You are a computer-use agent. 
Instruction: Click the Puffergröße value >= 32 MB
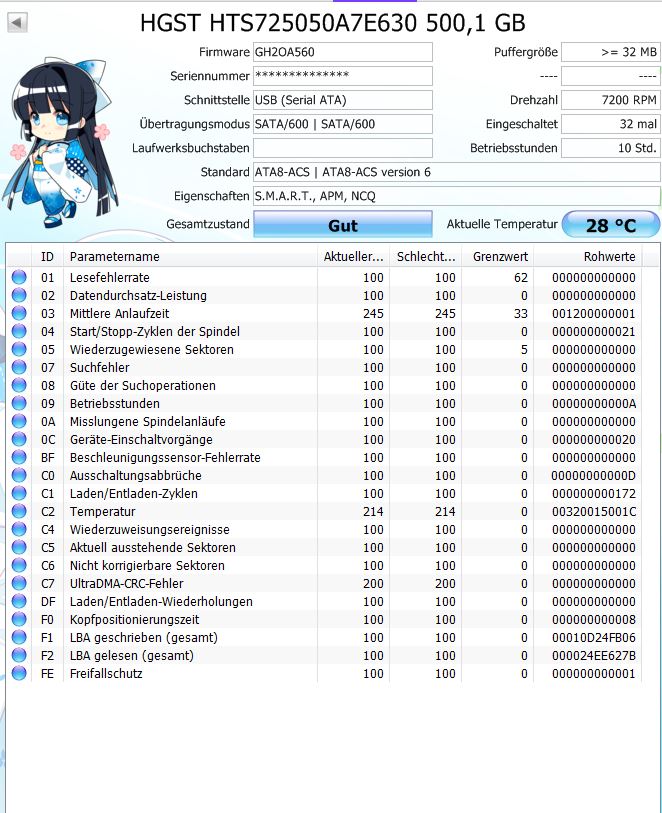[611, 52]
